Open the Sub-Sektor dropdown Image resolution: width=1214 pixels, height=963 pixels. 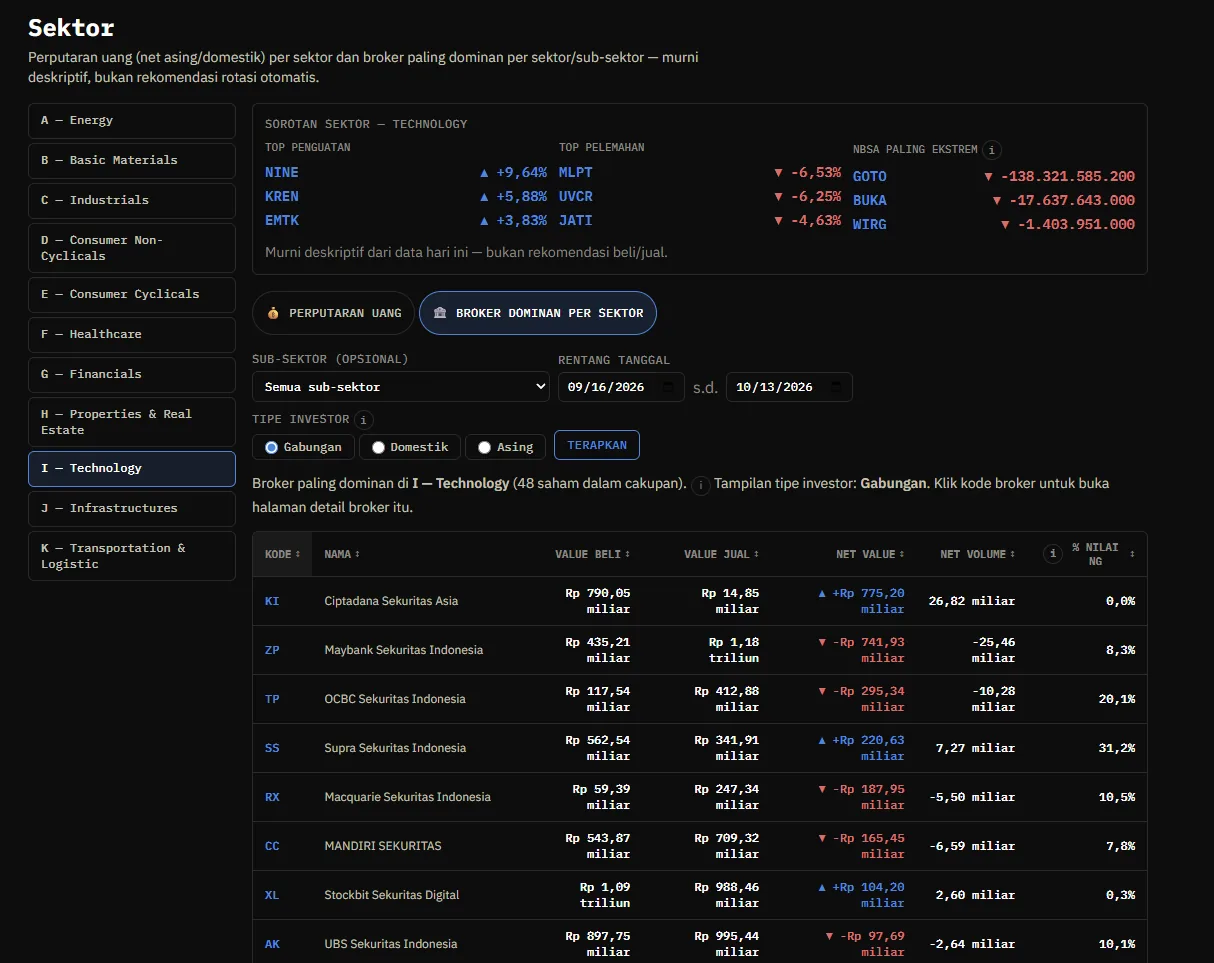click(401, 387)
